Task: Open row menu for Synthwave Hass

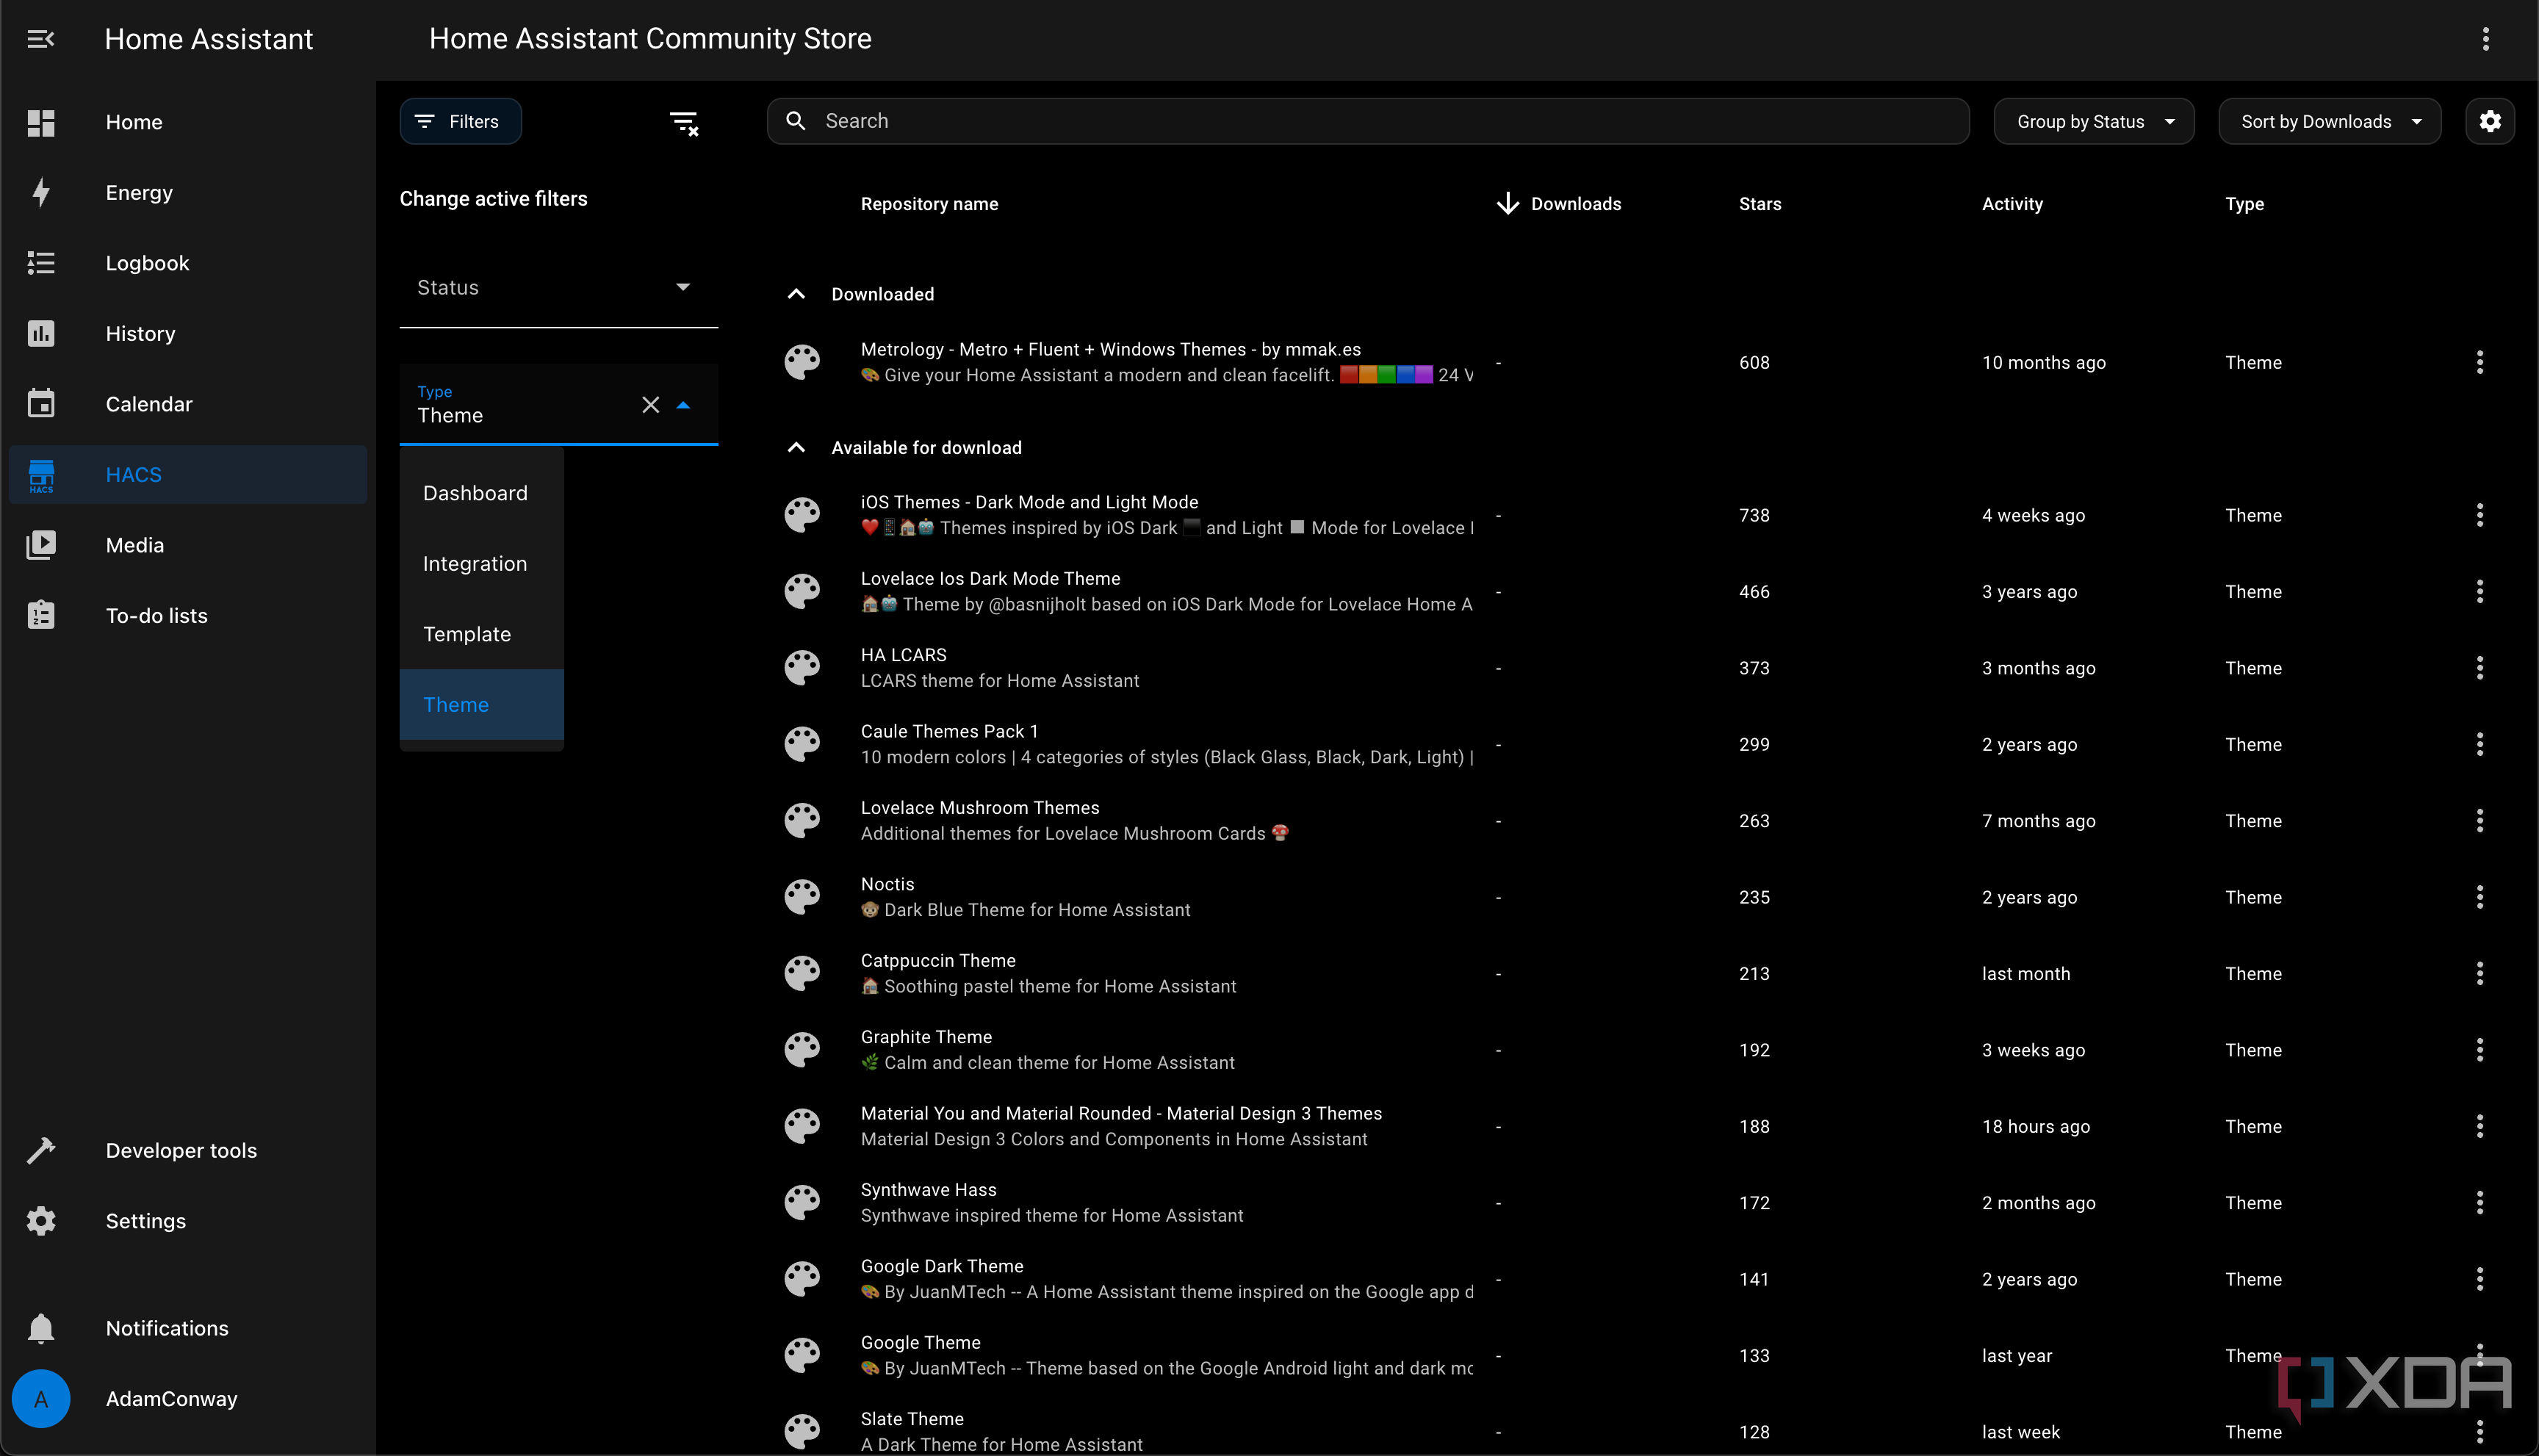Action: (2480, 1203)
